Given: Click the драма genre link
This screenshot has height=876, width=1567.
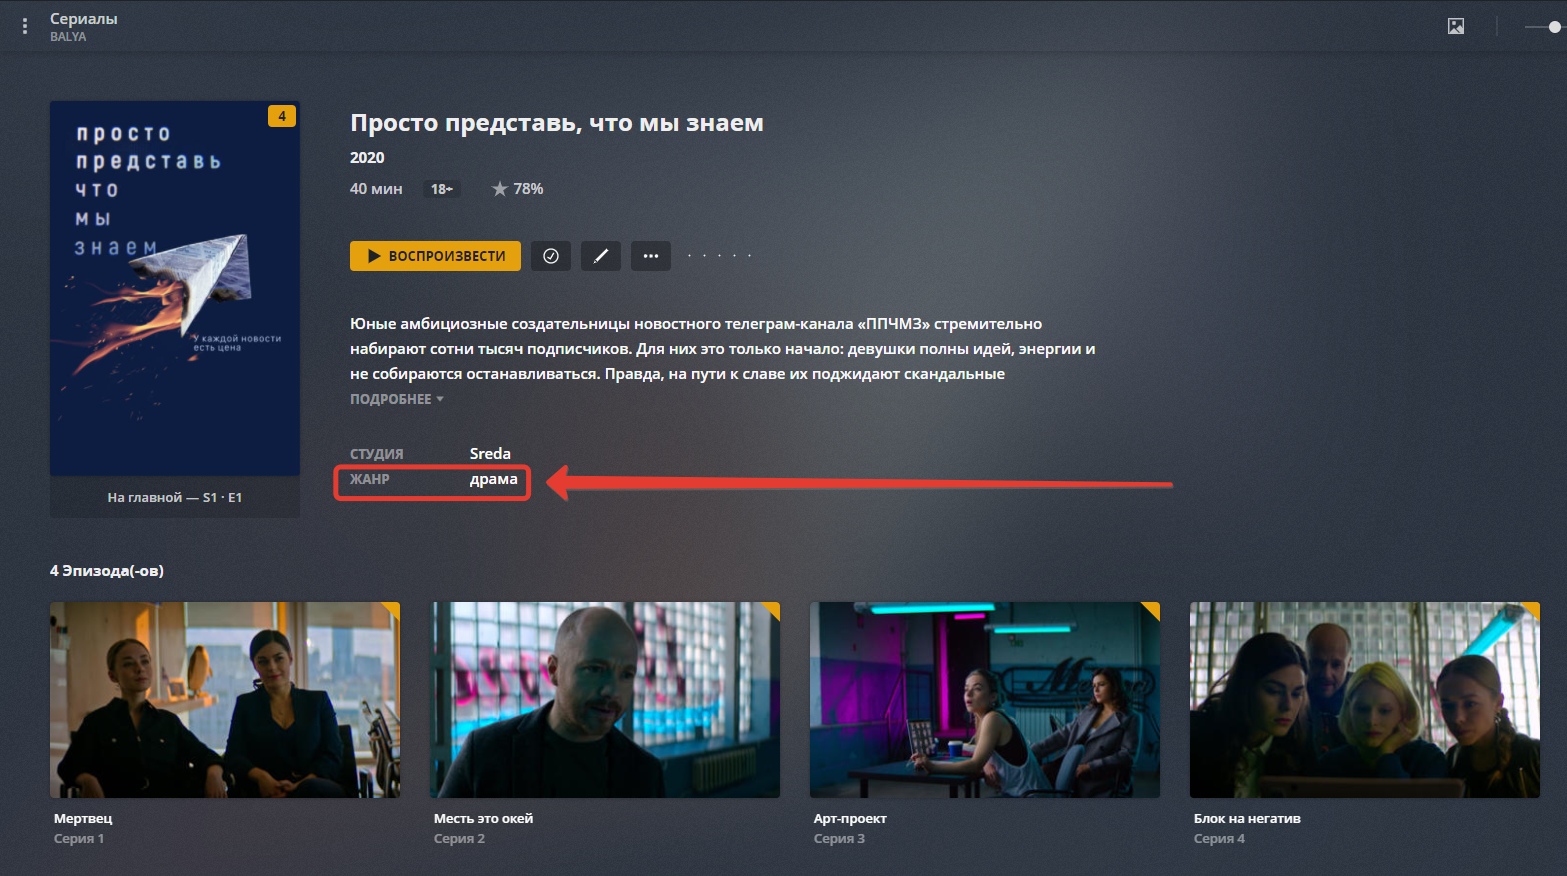Looking at the screenshot, I should [493, 479].
